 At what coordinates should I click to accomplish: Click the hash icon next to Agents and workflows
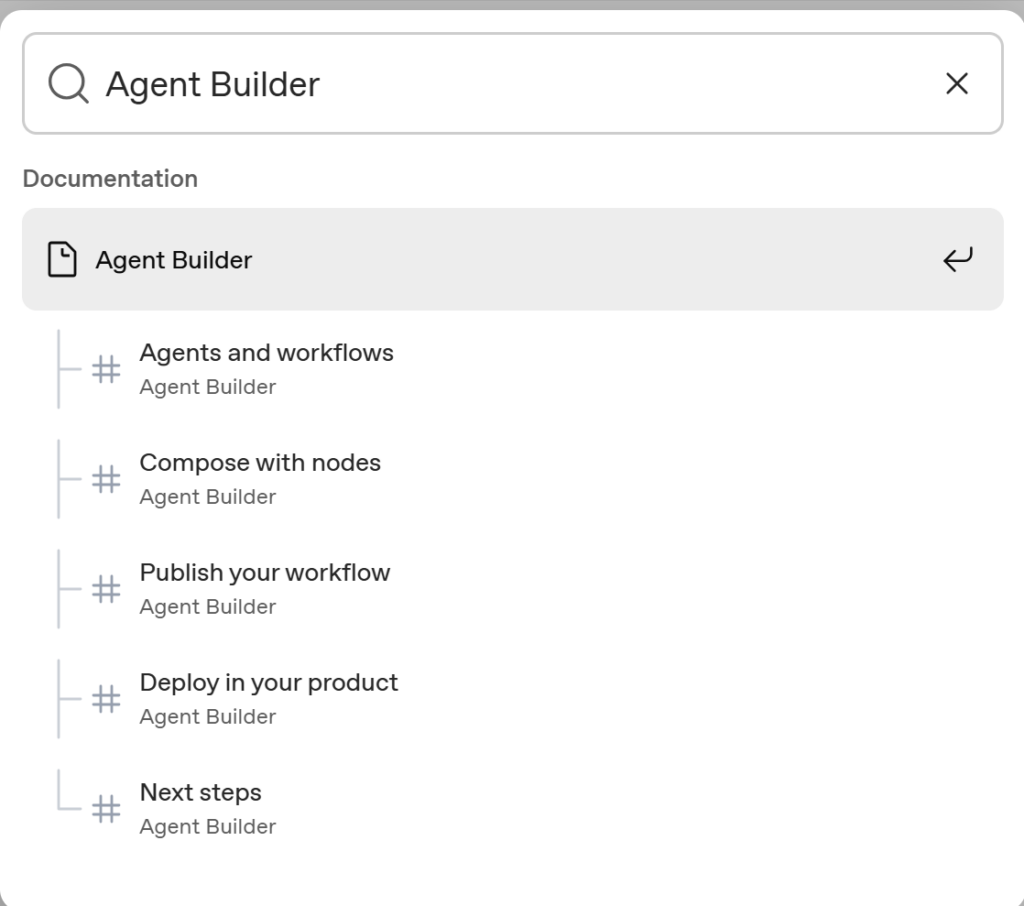106,370
